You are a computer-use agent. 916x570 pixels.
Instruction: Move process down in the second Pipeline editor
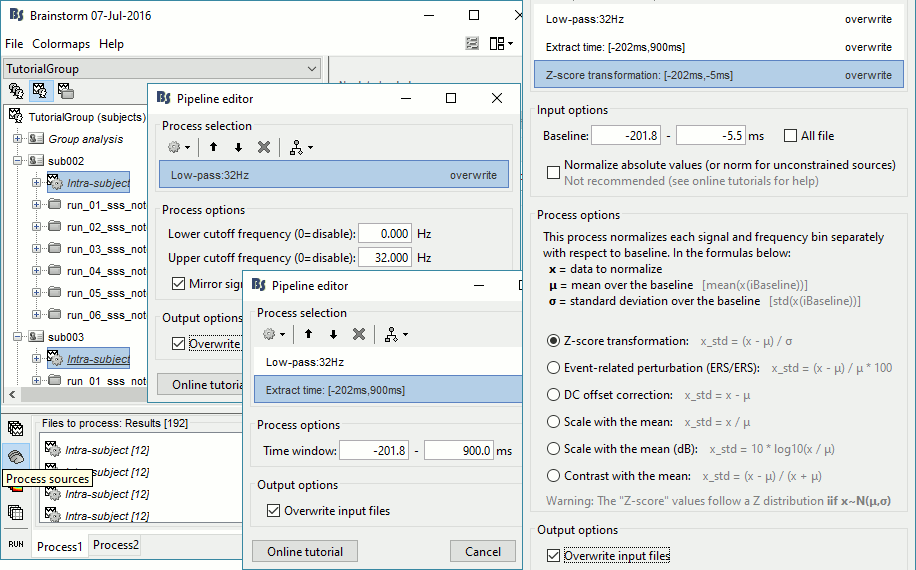point(333,335)
